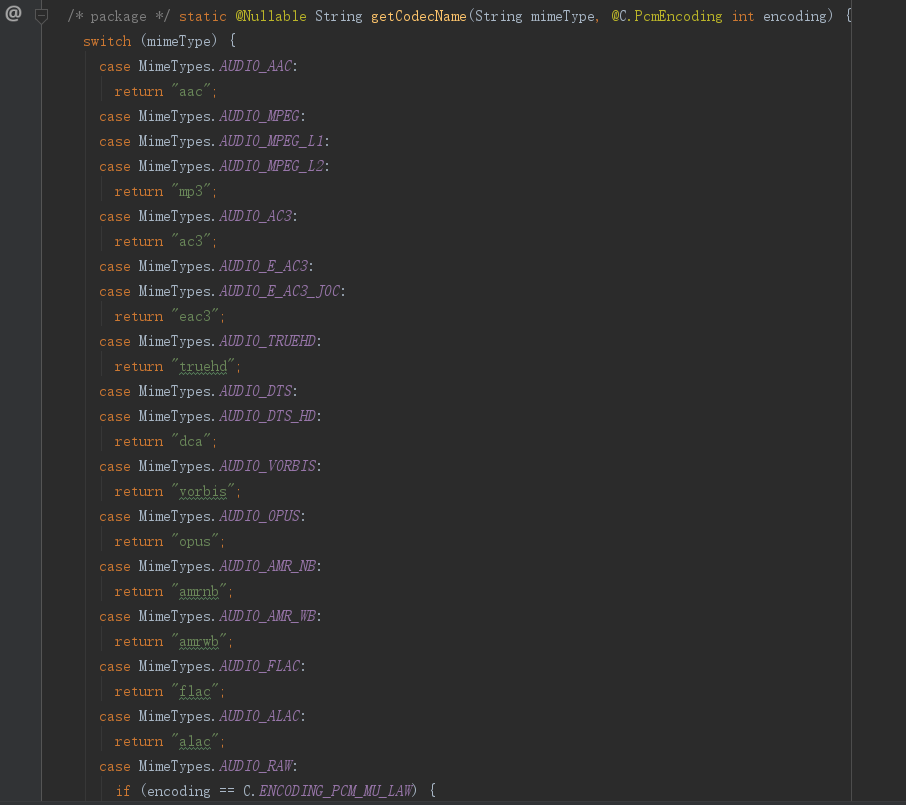Click the @C.PcmEncoding annotation
The image size is (906, 805).
click(667, 16)
